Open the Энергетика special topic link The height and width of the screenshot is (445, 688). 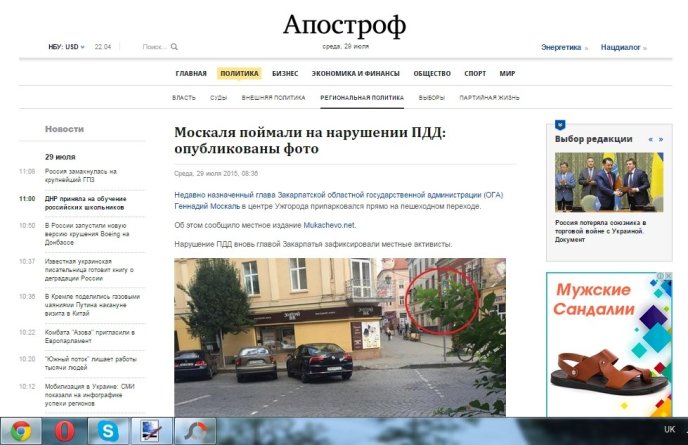564,47
